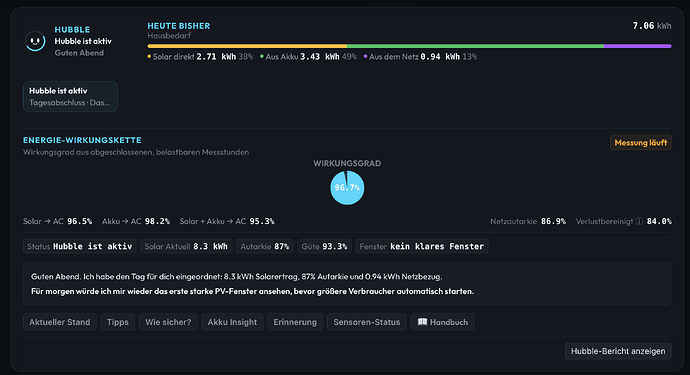Click the Aus Akku 3.43 kWh legend
The image size is (690, 375).
[308, 57]
